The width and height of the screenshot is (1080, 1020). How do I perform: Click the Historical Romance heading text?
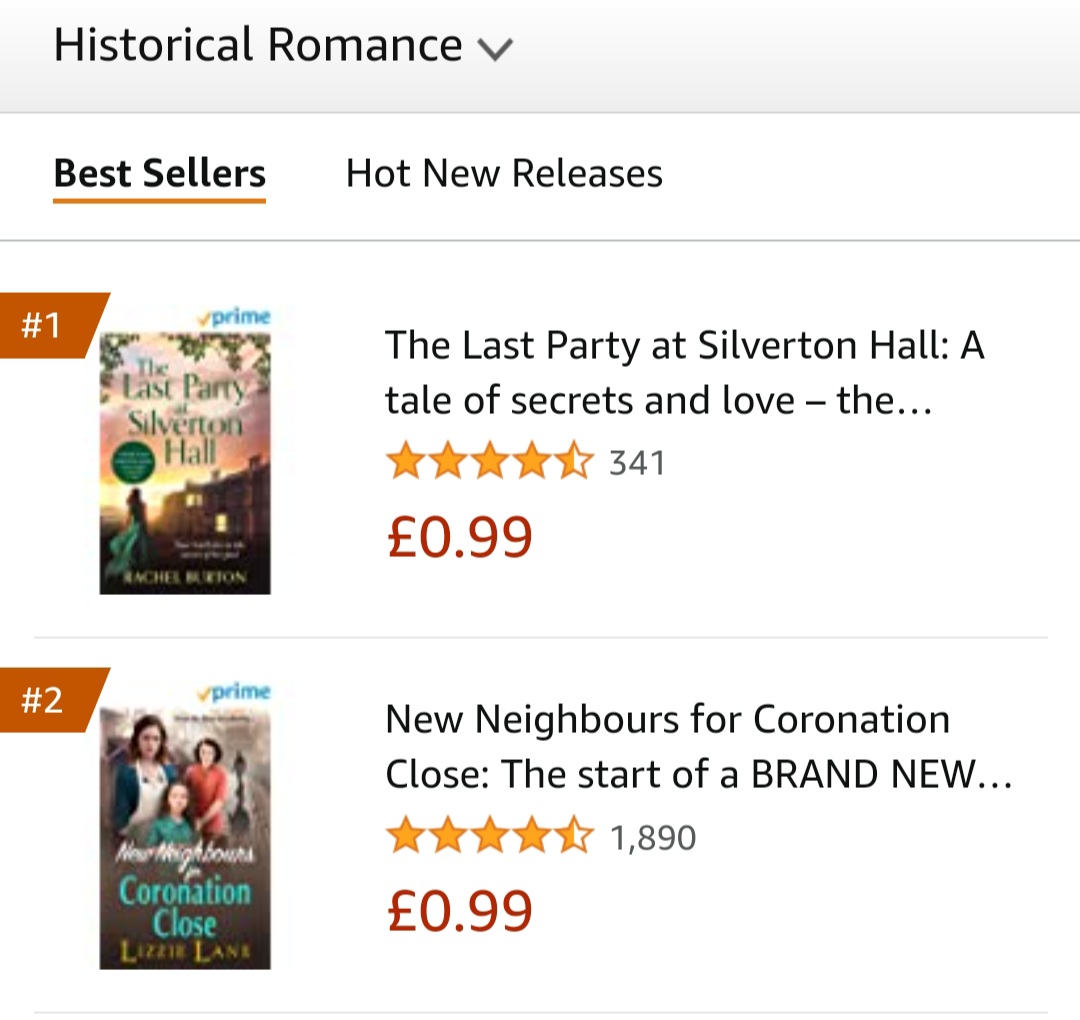(x=258, y=46)
